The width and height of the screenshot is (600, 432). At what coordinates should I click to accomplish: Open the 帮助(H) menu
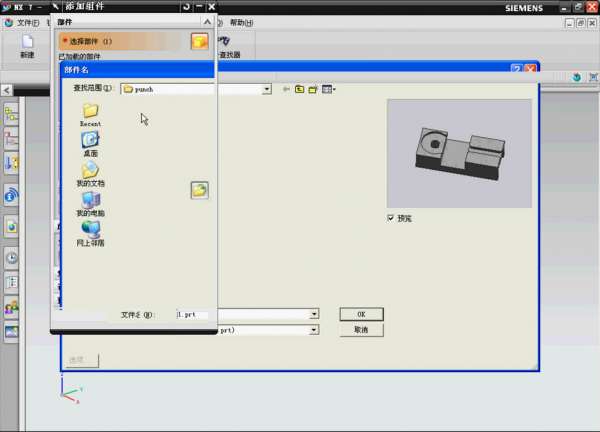pyautogui.click(x=241, y=23)
